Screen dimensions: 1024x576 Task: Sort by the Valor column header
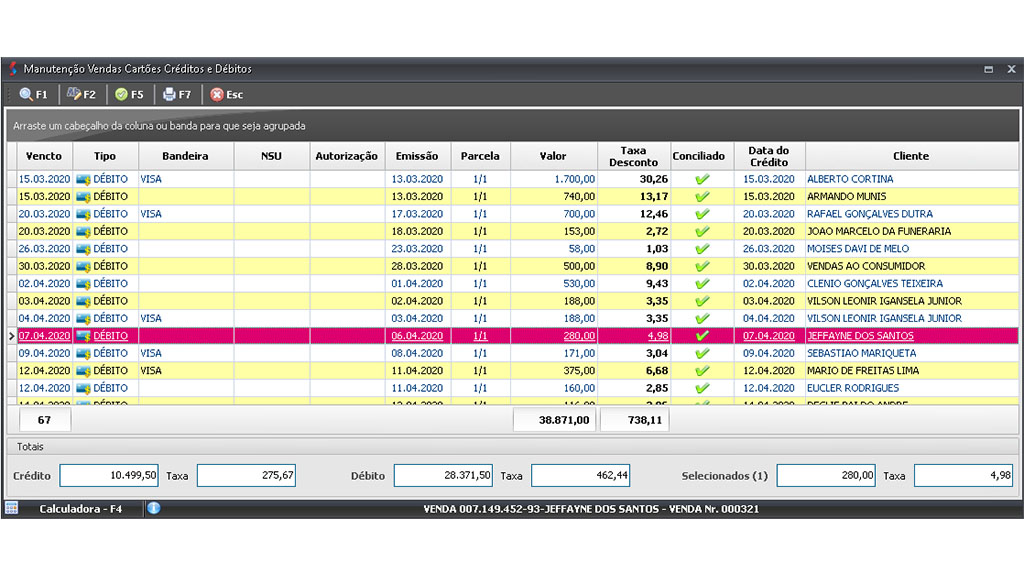point(553,156)
